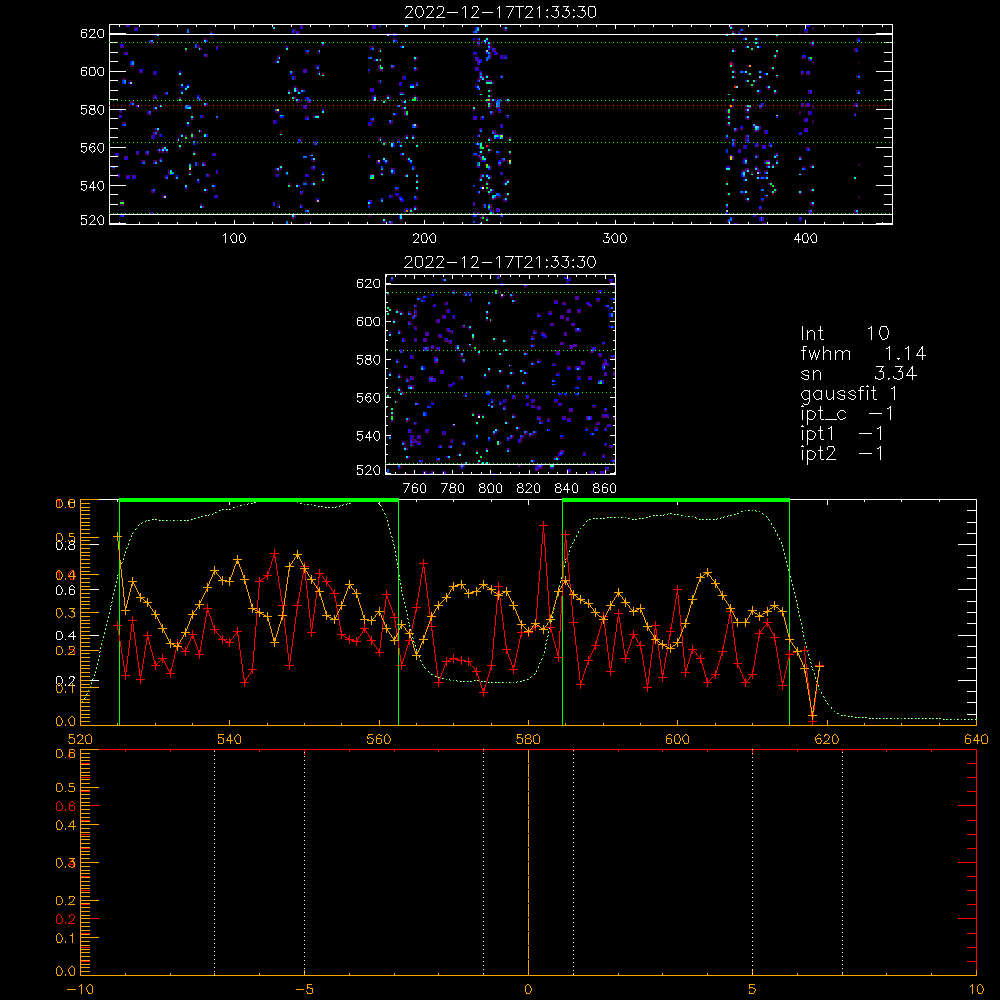Viewport: 1000px width, 1000px height.
Task: Click x-axis tick 540 of the profile plot
Action: tap(230, 739)
